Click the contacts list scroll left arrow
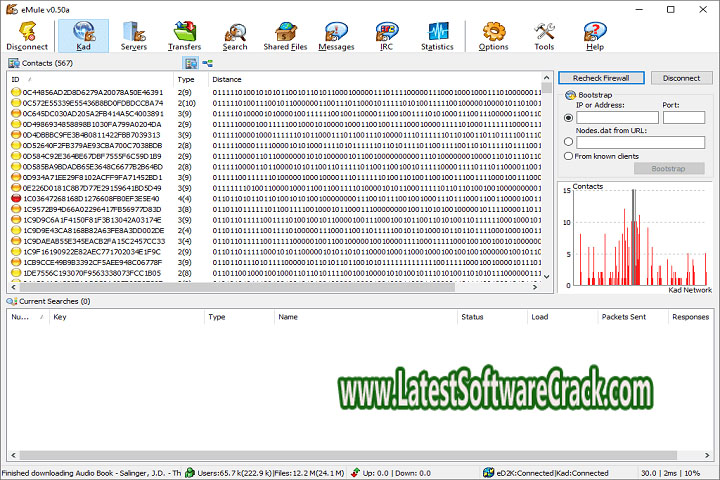 pos(13,287)
